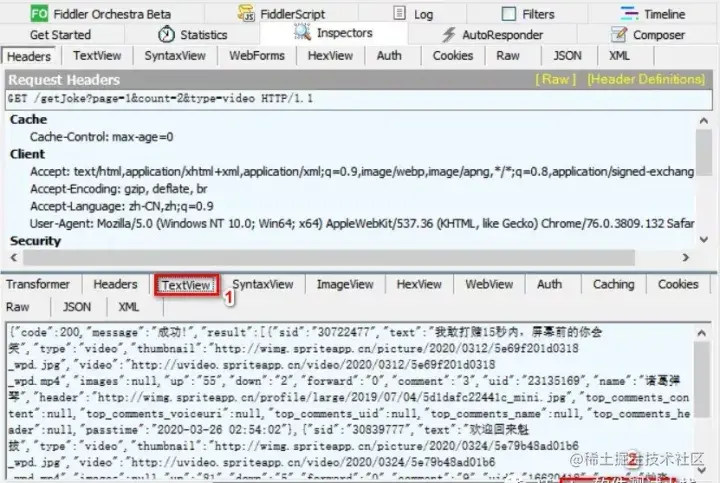The image size is (720, 483).
Task: Click the request headers scroll up arrow
Action: pyautogui.click(x=703, y=120)
